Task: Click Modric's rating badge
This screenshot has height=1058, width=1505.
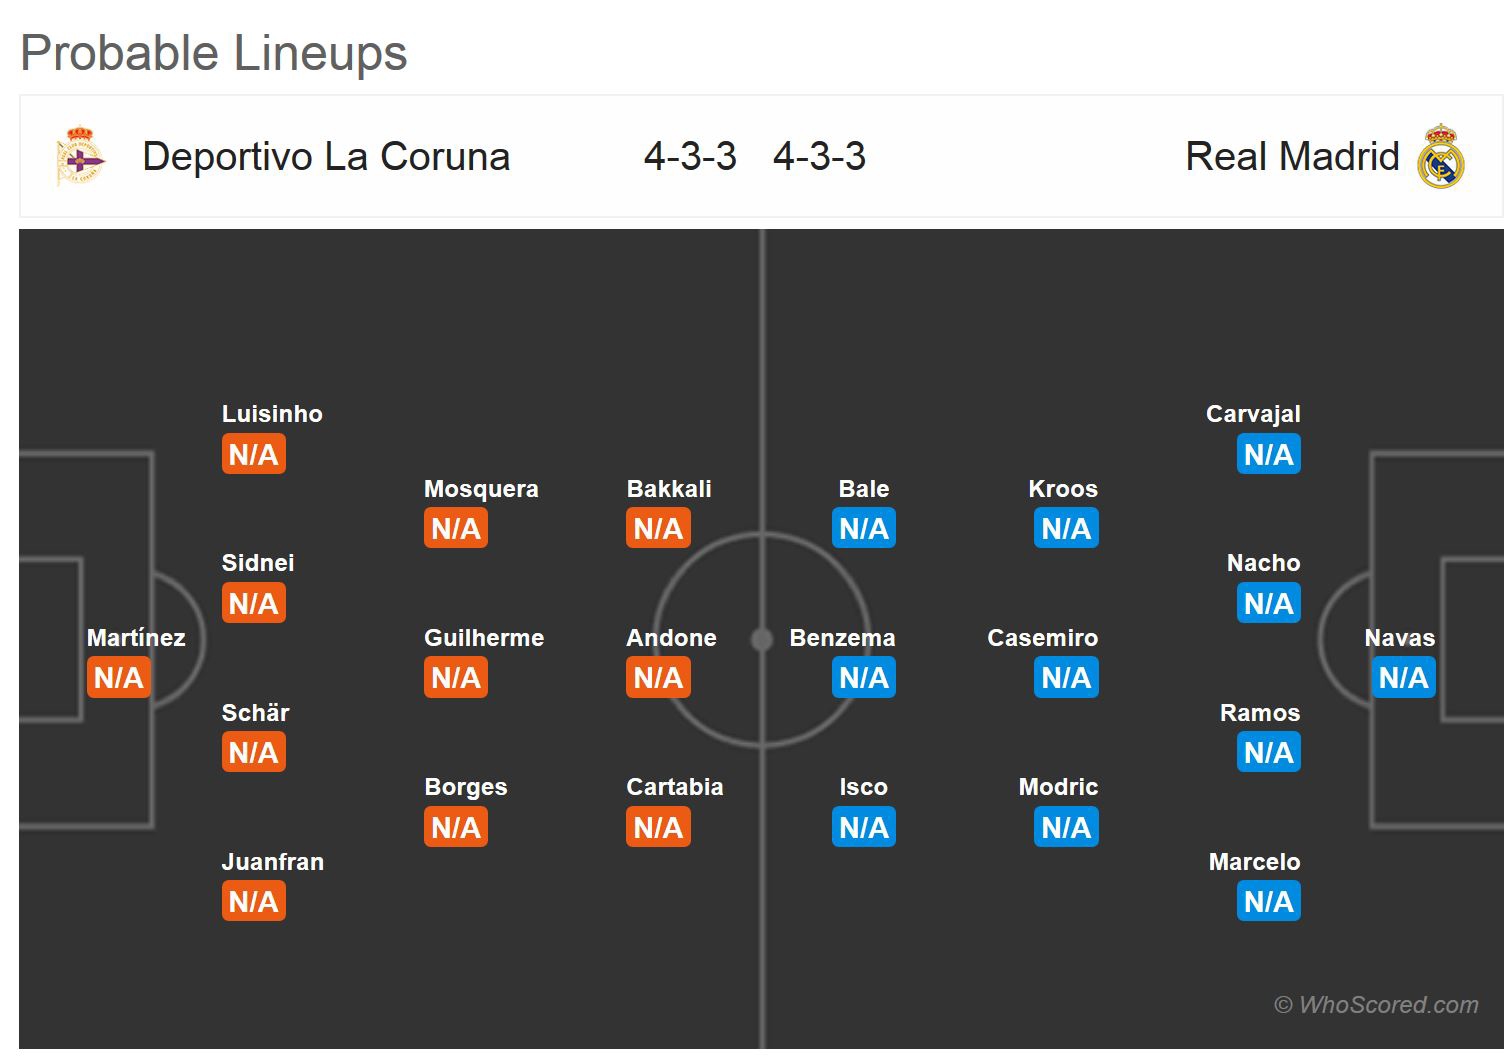Action: [1066, 828]
